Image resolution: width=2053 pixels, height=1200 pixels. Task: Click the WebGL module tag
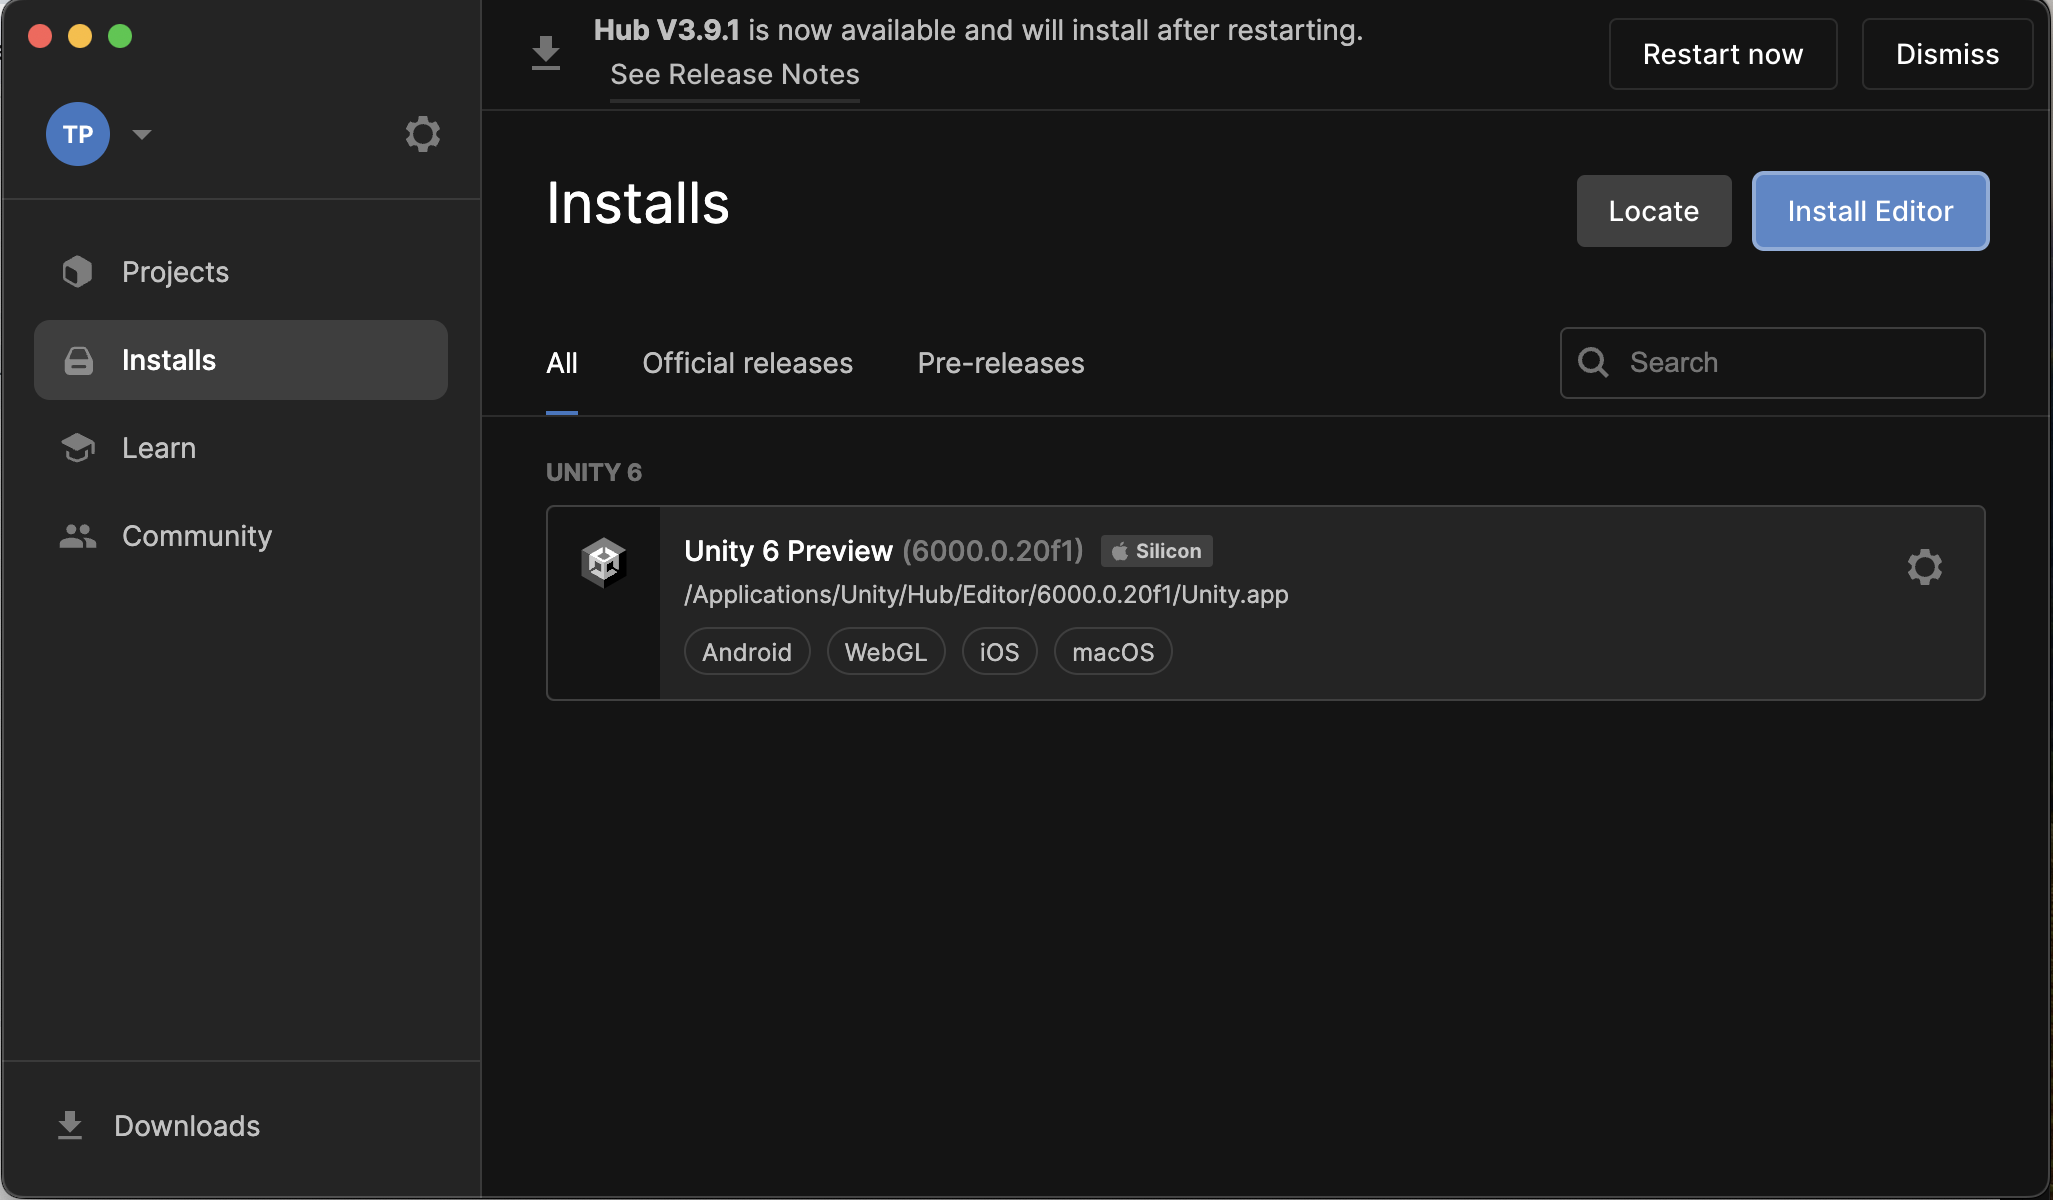coord(886,652)
